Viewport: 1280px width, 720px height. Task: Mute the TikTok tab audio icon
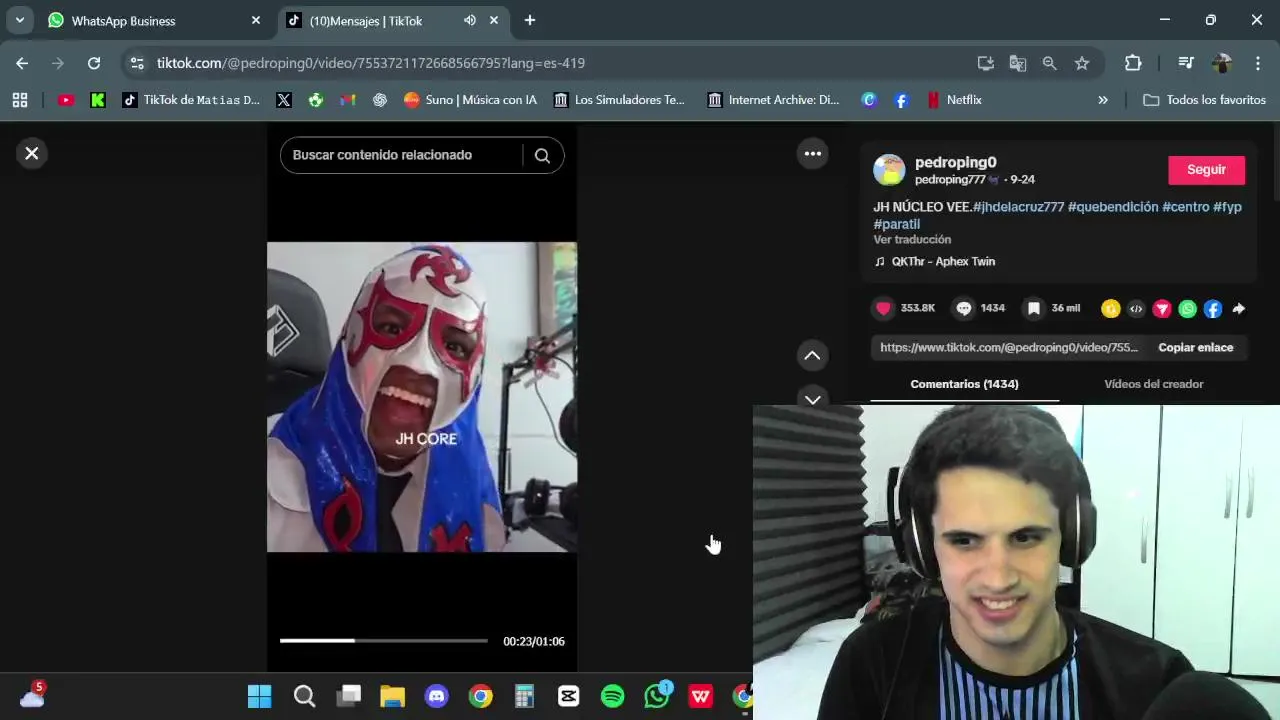[470, 20]
